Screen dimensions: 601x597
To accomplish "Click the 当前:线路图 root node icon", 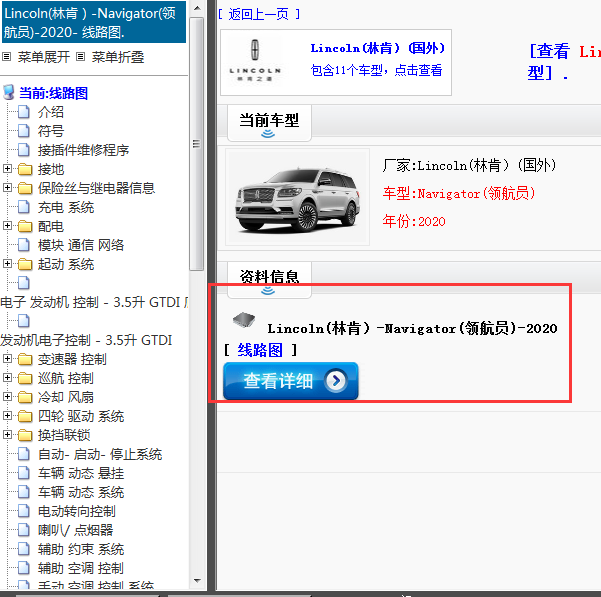I will [x=8, y=92].
